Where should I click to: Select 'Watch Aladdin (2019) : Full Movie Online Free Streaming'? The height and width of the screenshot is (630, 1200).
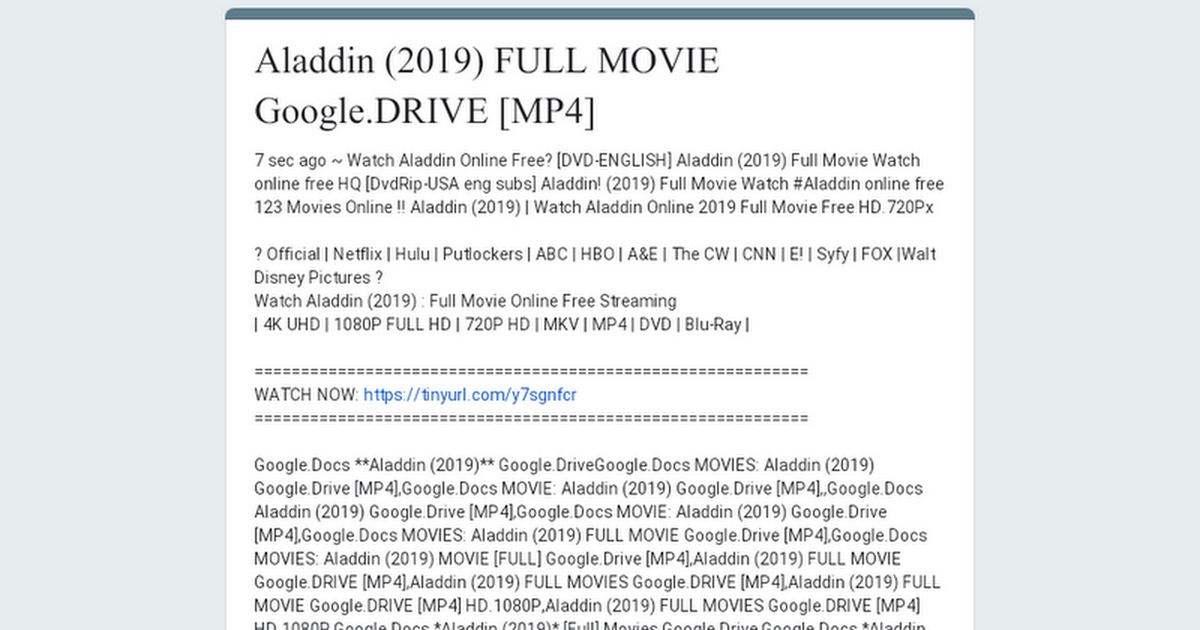click(x=466, y=301)
